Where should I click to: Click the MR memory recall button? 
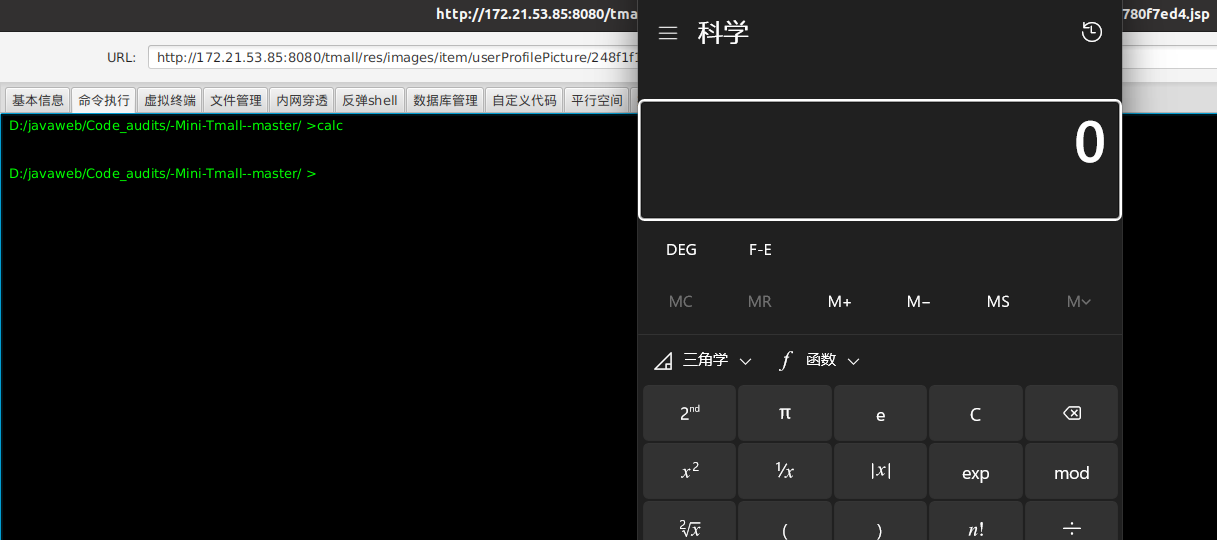point(760,301)
